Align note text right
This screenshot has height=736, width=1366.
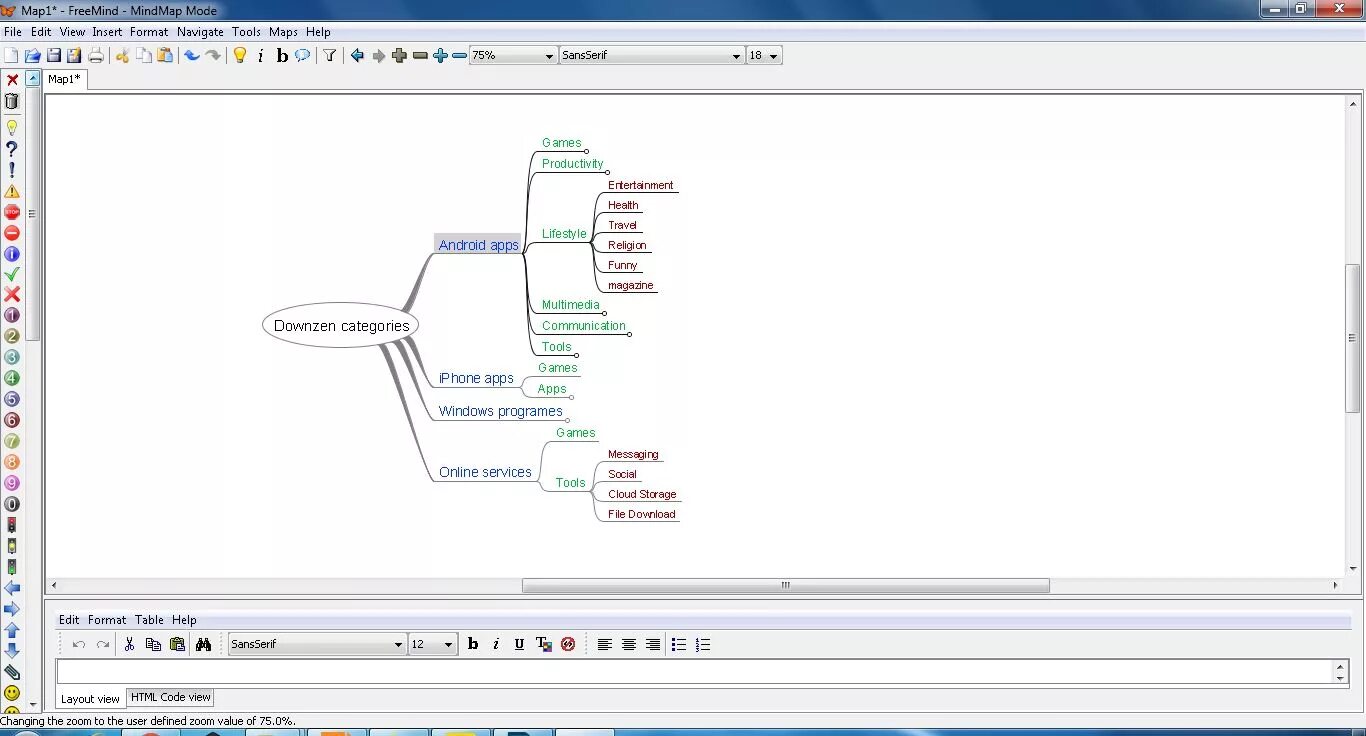pyautogui.click(x=653, y=645)
